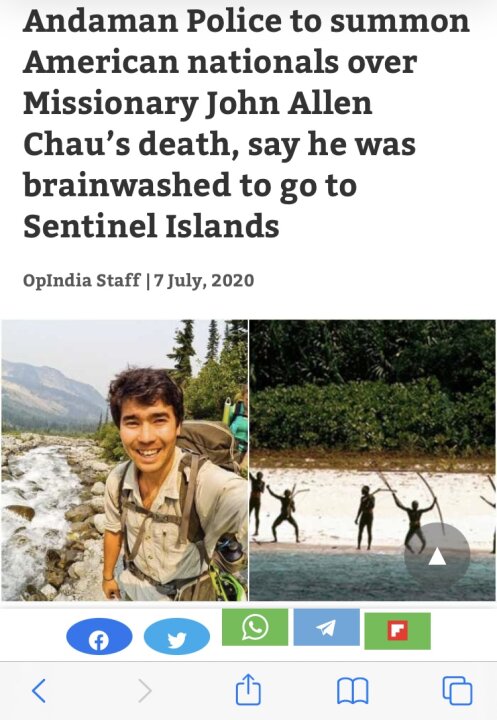497x720 pixels.
Task: Go back with Safari's back chevron
Action: tap(39, 690)
